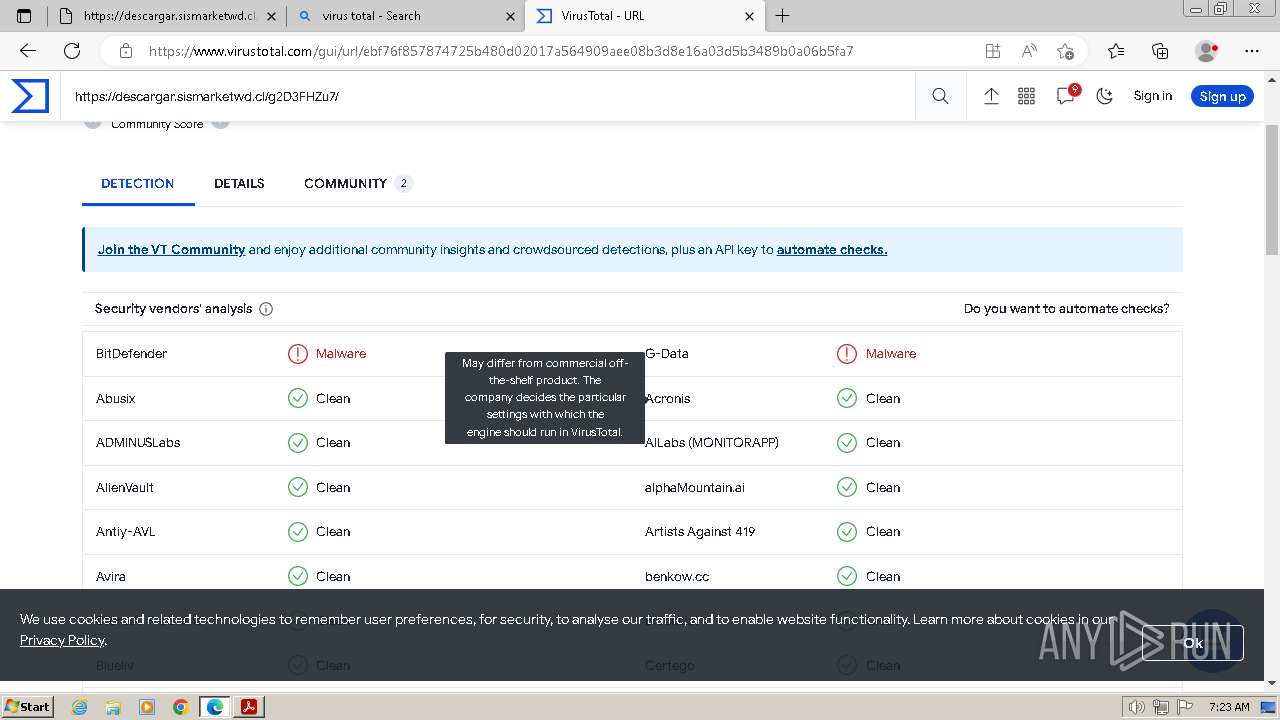Click the VirusTotal URL search field

coord(490,96)
